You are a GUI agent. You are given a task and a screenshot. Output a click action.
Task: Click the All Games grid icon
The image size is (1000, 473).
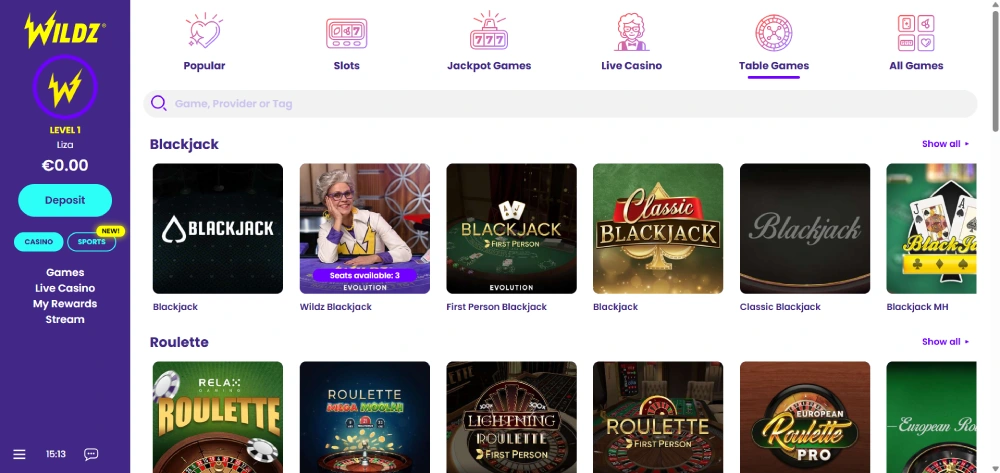coord(916,32)
